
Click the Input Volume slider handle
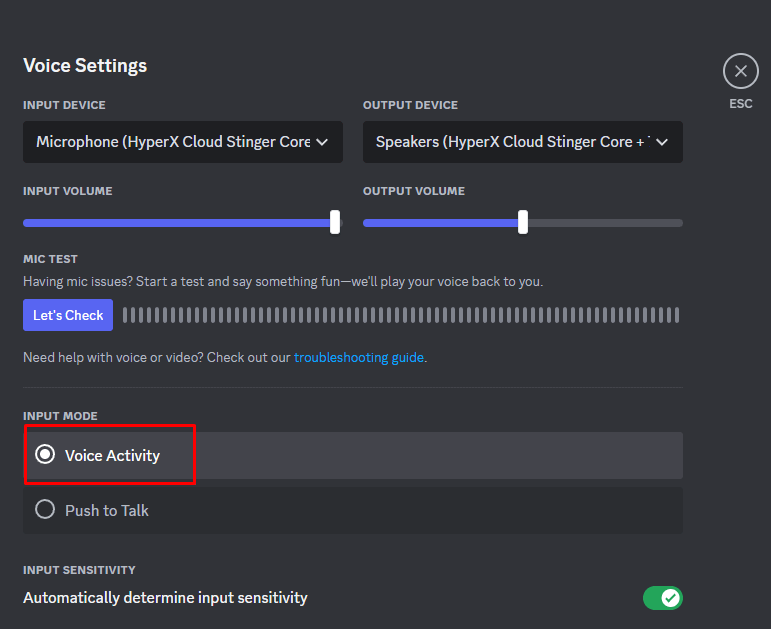pyautogui.click(x=335, y=222)
